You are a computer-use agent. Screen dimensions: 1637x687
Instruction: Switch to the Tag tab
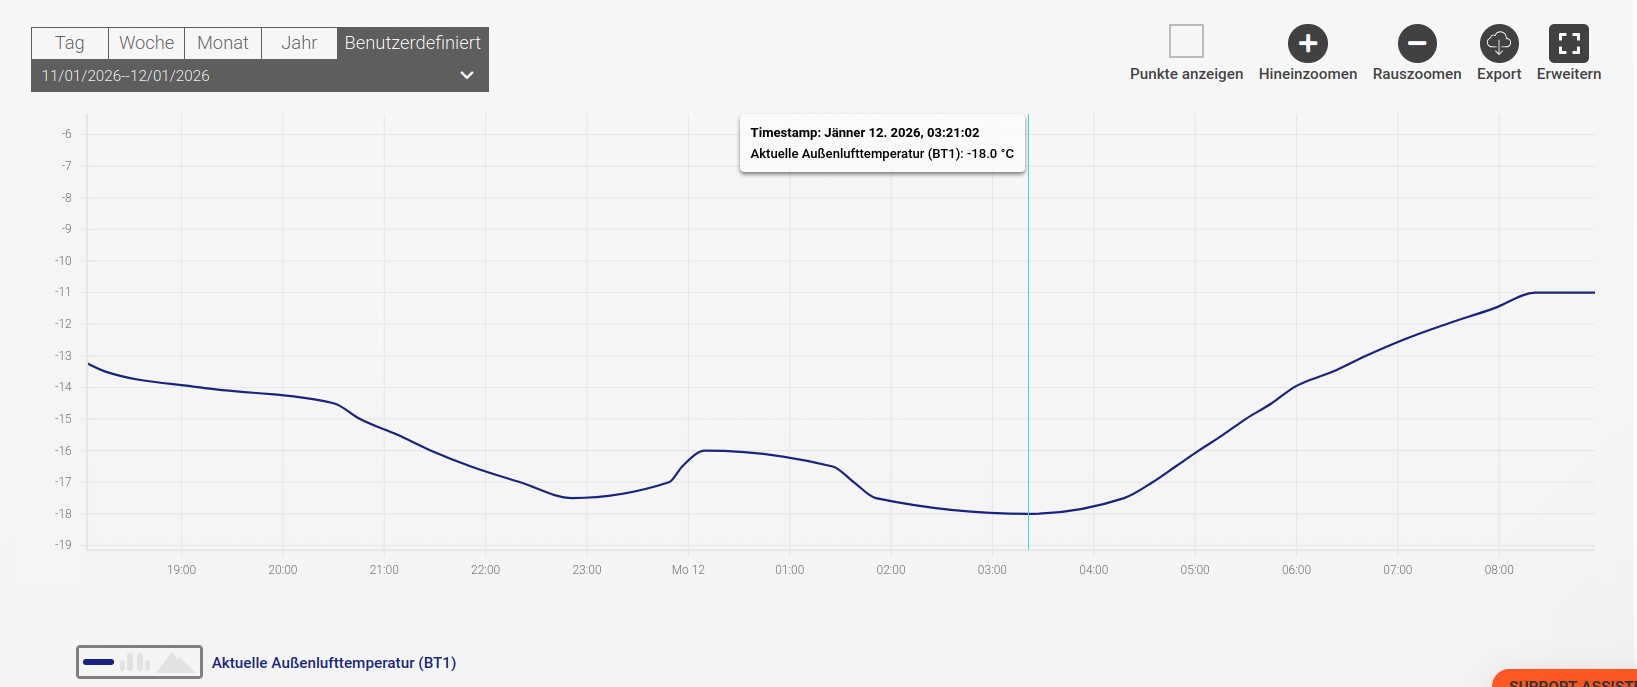click(x=70, y=43)
